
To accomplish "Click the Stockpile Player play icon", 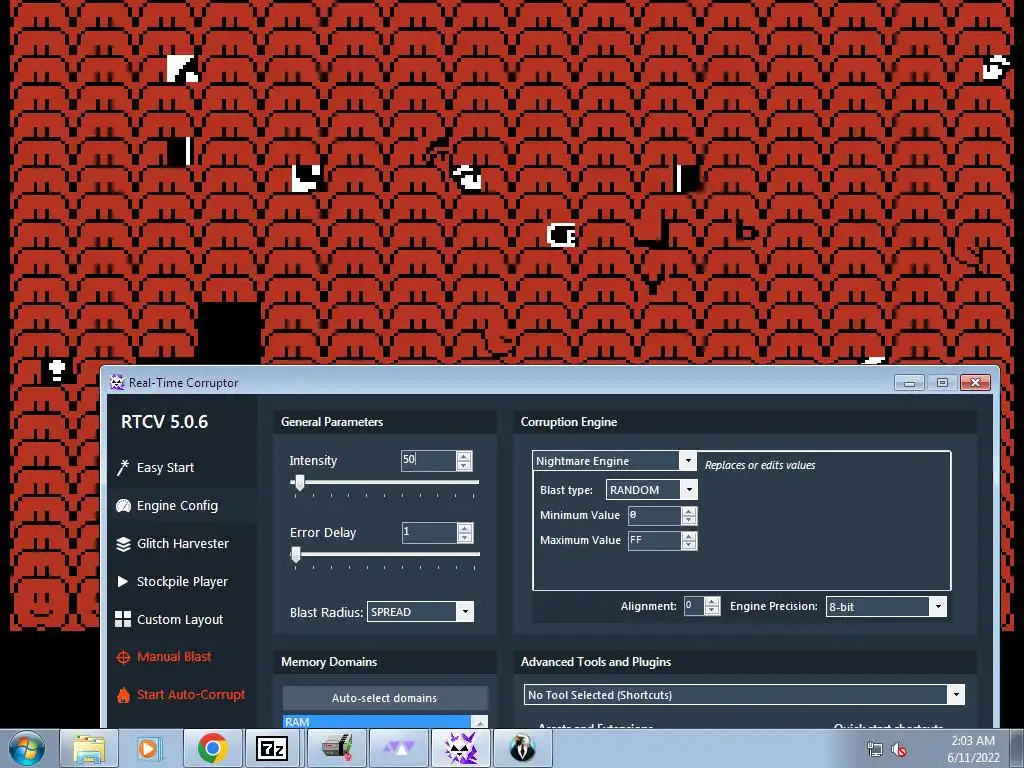I will point(122,581).
